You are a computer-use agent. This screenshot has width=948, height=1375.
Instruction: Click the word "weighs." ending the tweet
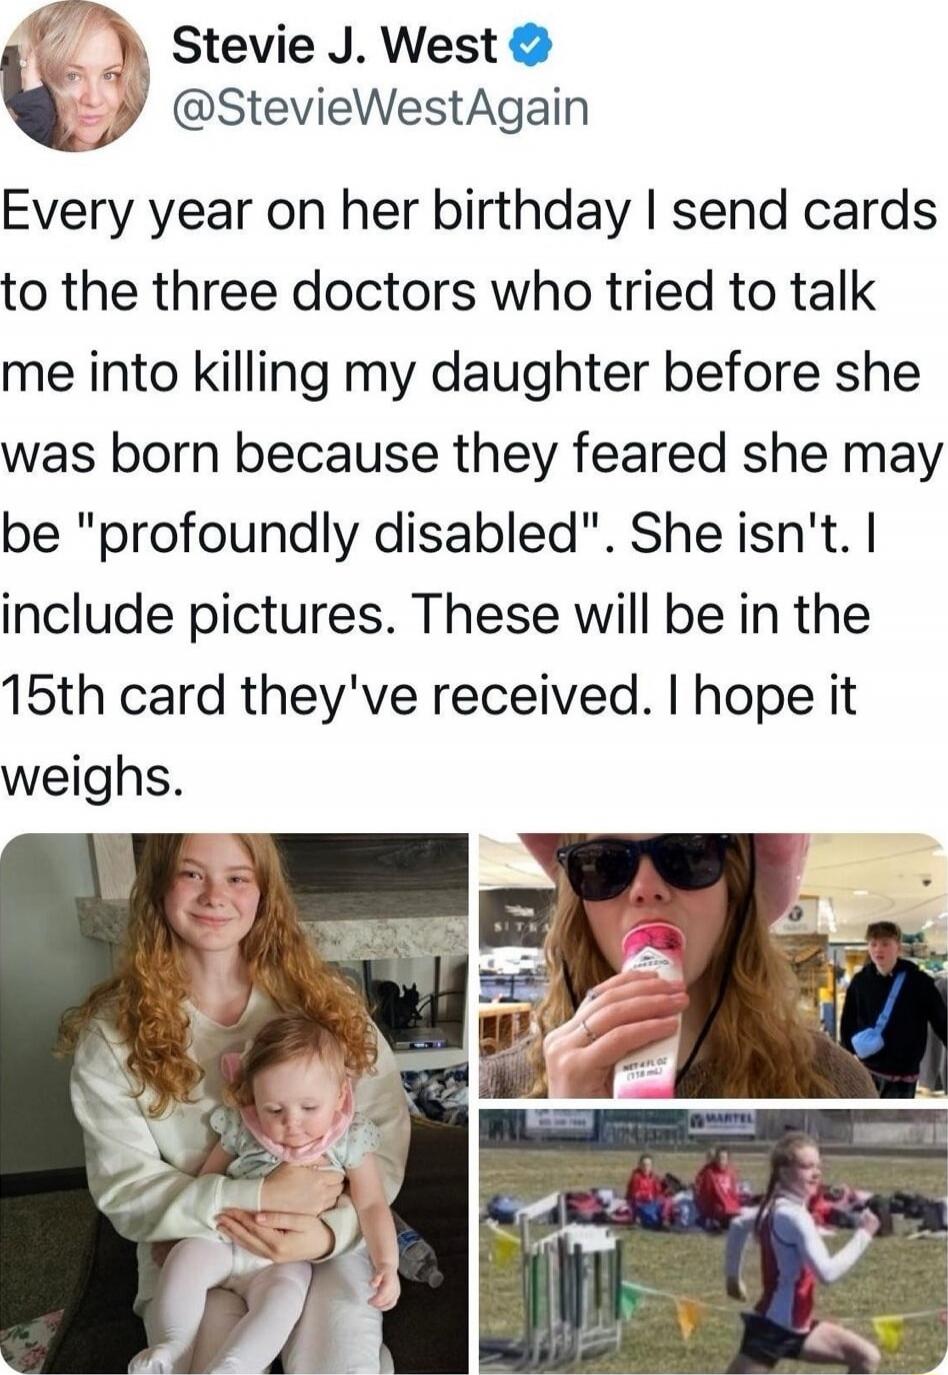point(92,778)
